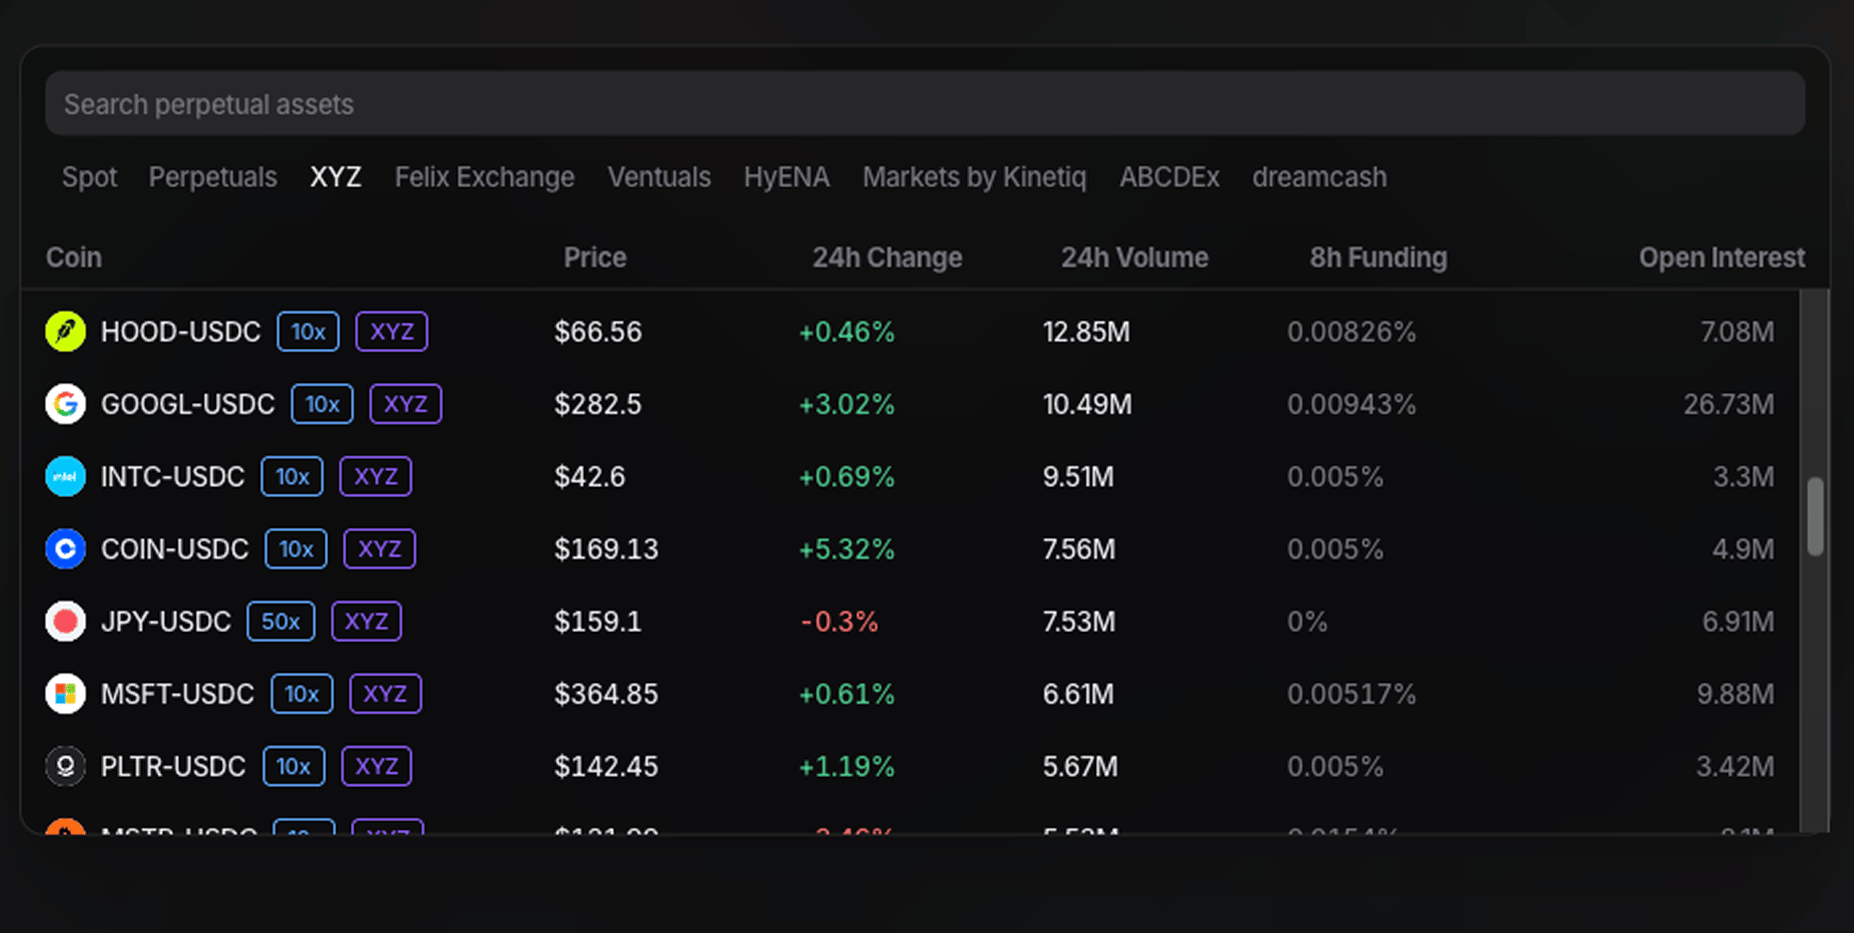Click the 12.85M volume for HOOD-USDC
This screenshot has height=933, width=1854.
1087,332
